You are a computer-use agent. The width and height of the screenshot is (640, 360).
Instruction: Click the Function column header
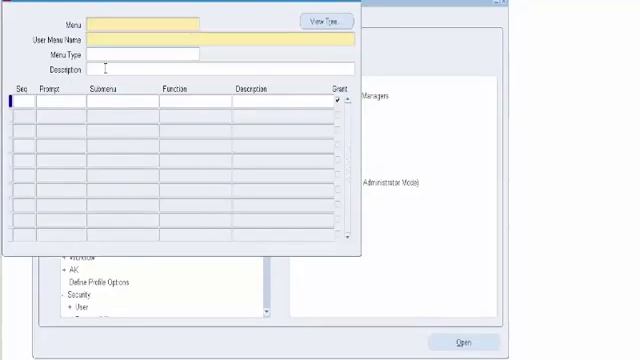pyautogui.click(x=175, y=89)
